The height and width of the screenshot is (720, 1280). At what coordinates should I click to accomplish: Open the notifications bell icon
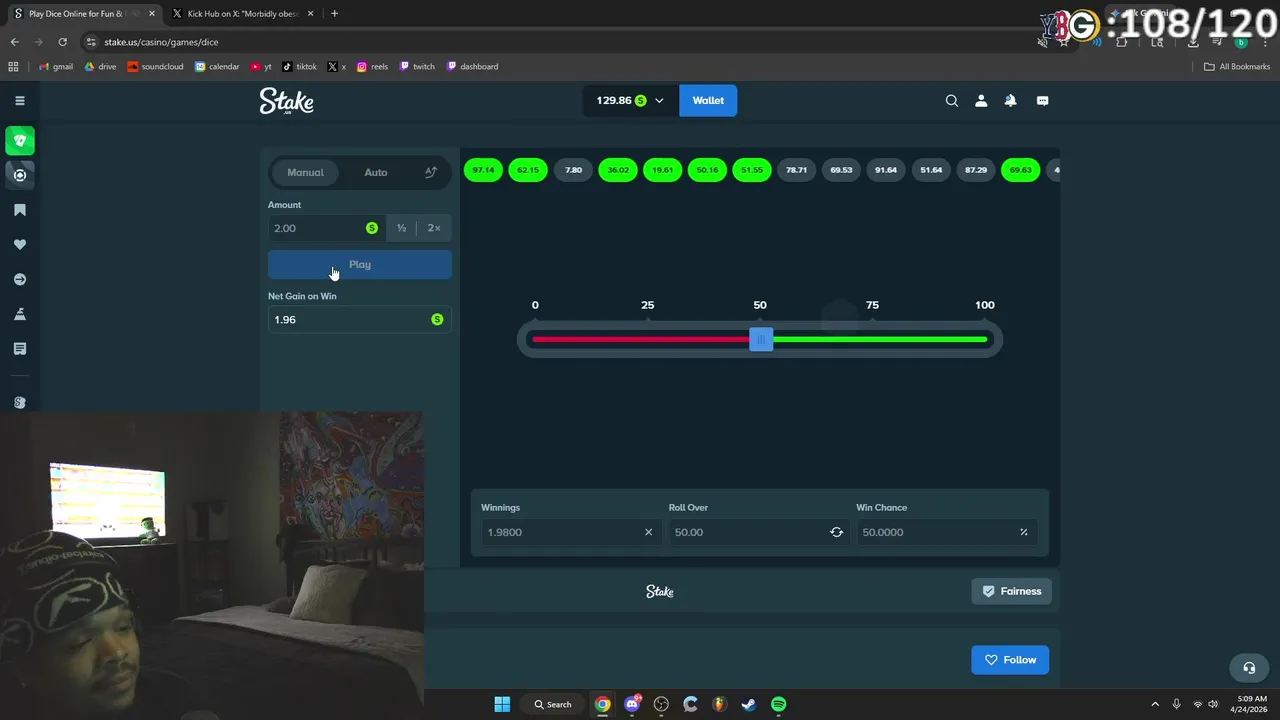(1010, 100)
